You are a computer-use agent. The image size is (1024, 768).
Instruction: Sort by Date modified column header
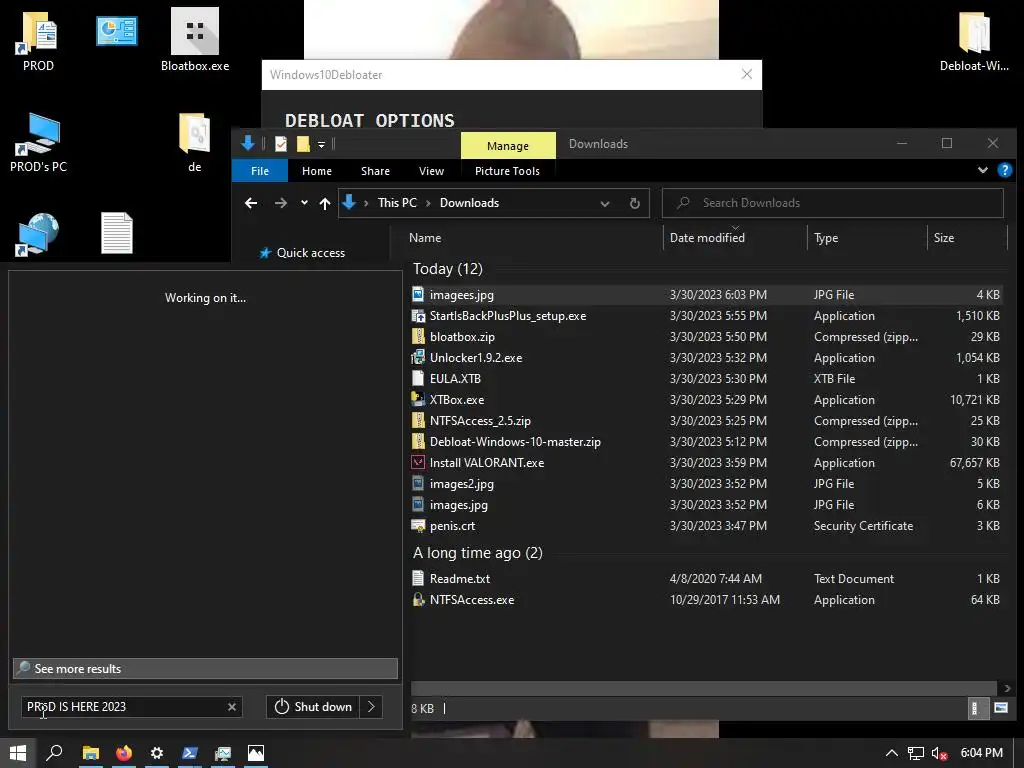point(707,238)
